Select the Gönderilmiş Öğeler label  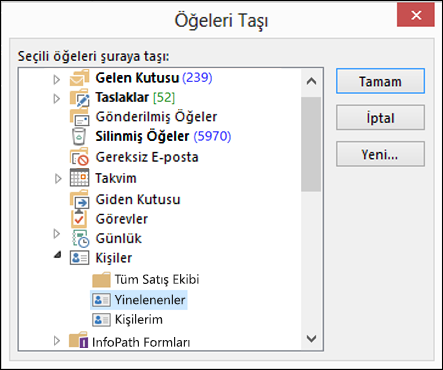pyautogui.click(x=156, y=117)
